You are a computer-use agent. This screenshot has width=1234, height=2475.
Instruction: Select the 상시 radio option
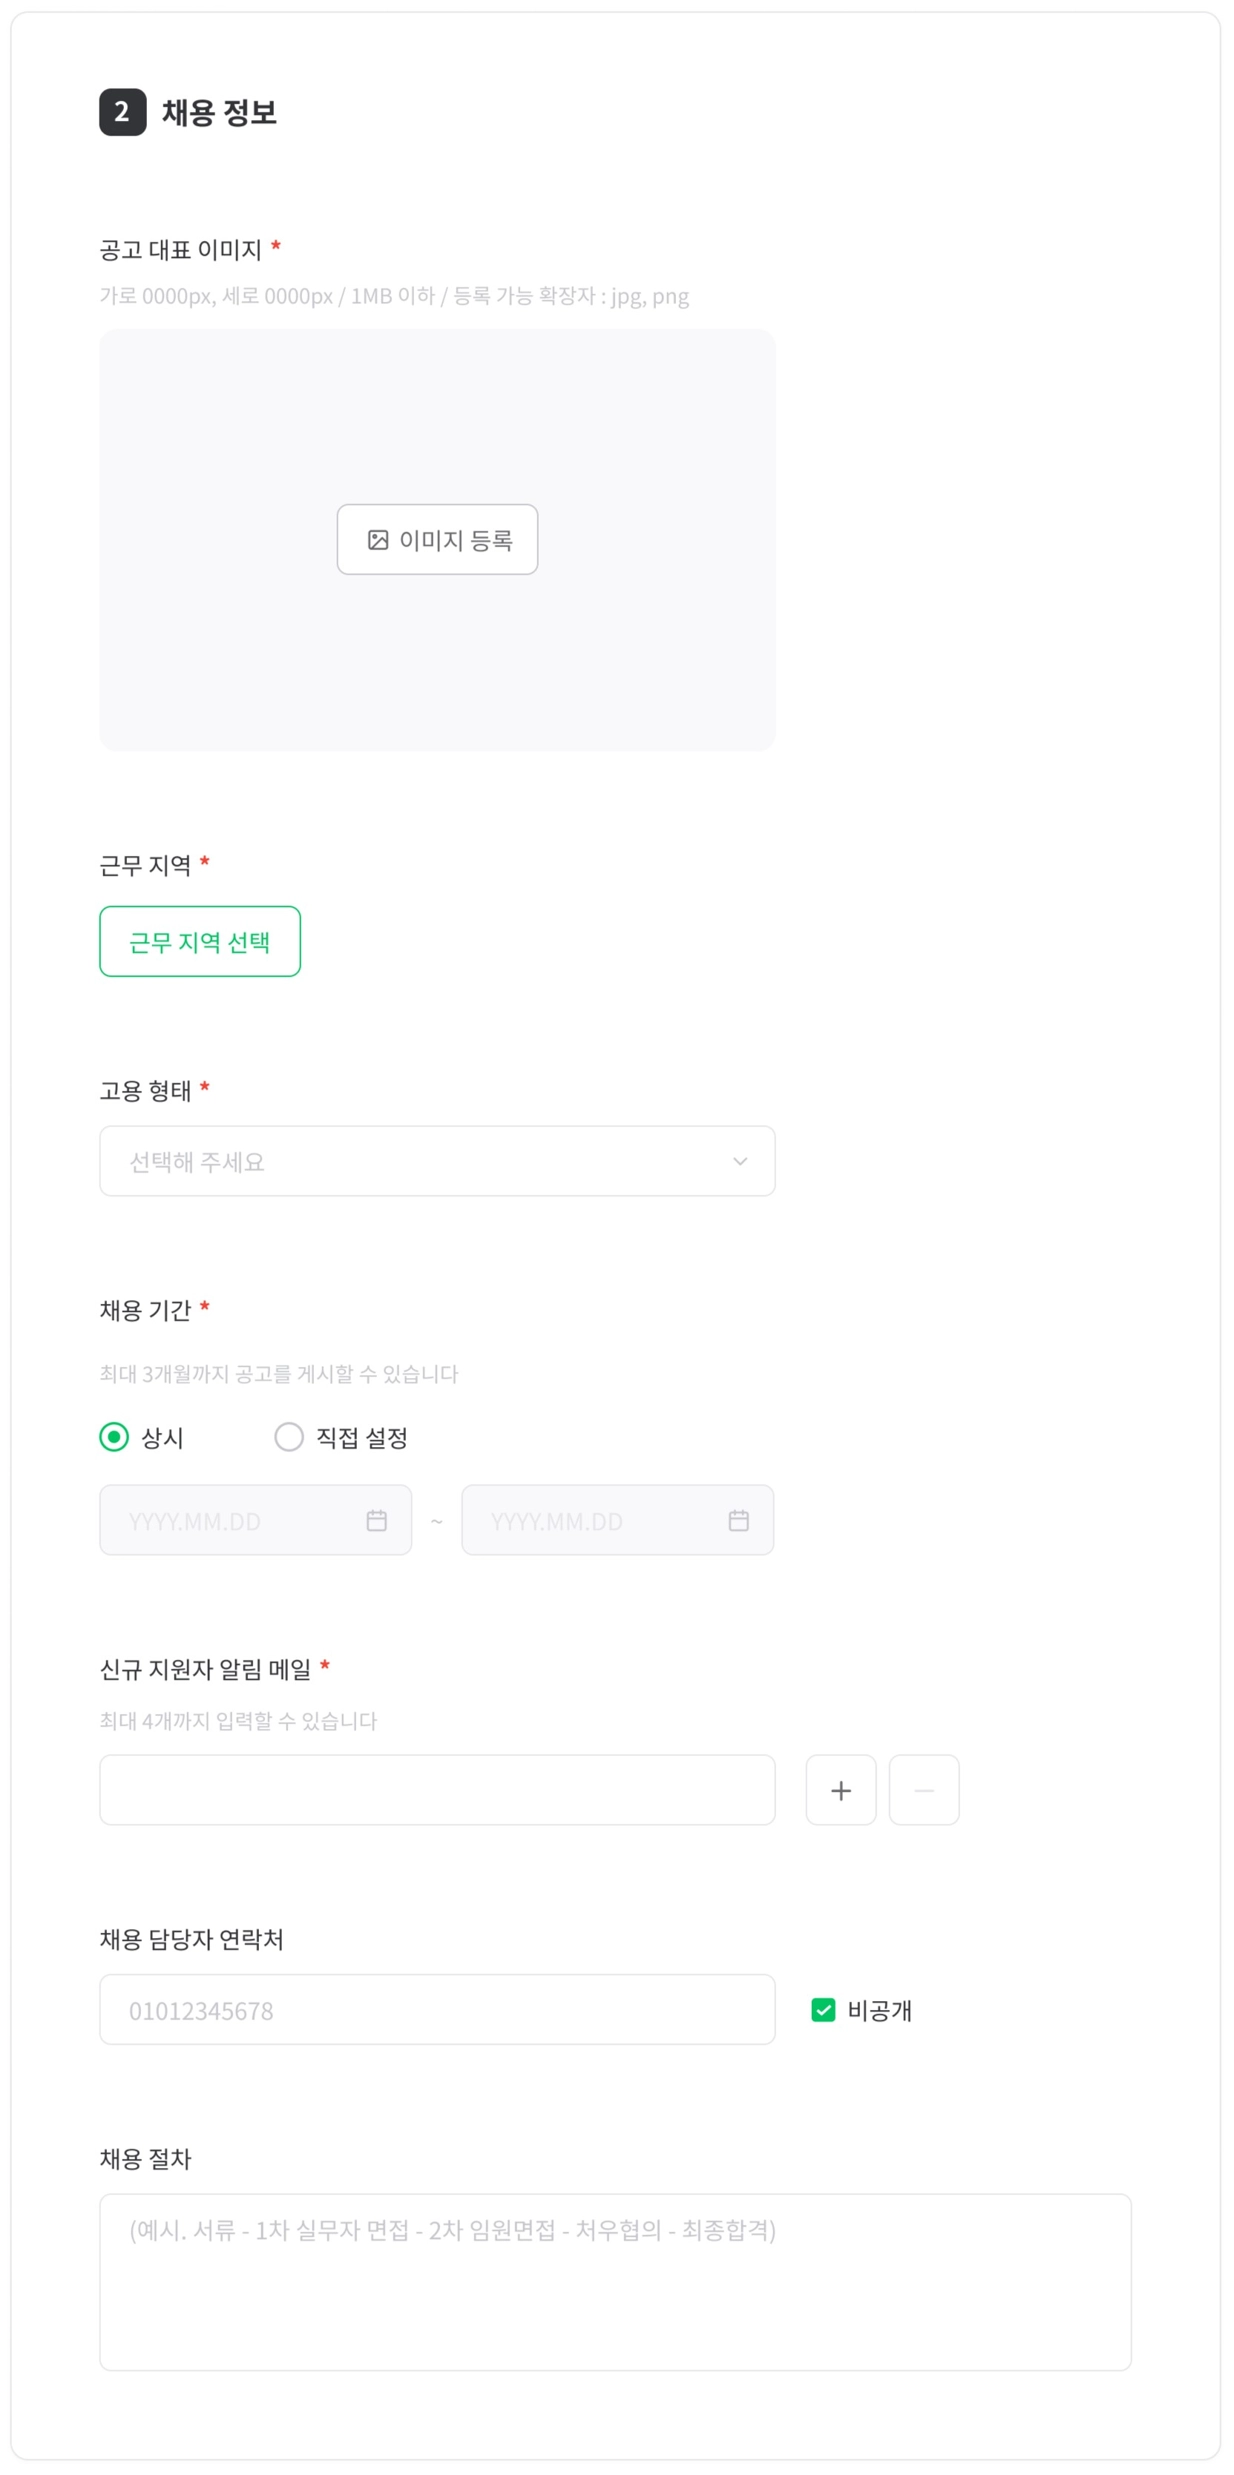click(x=114, y=1438)
